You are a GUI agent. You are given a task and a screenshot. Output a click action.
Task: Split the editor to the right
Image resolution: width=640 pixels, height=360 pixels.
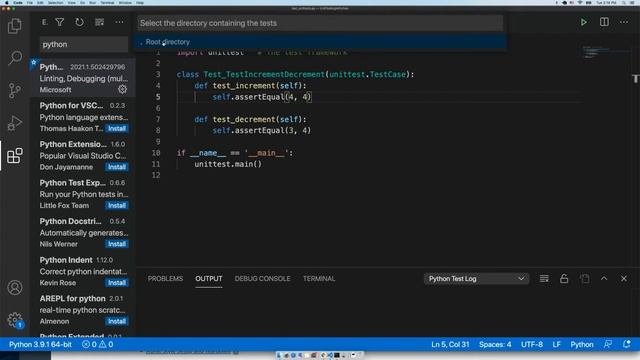coord(604,22)
